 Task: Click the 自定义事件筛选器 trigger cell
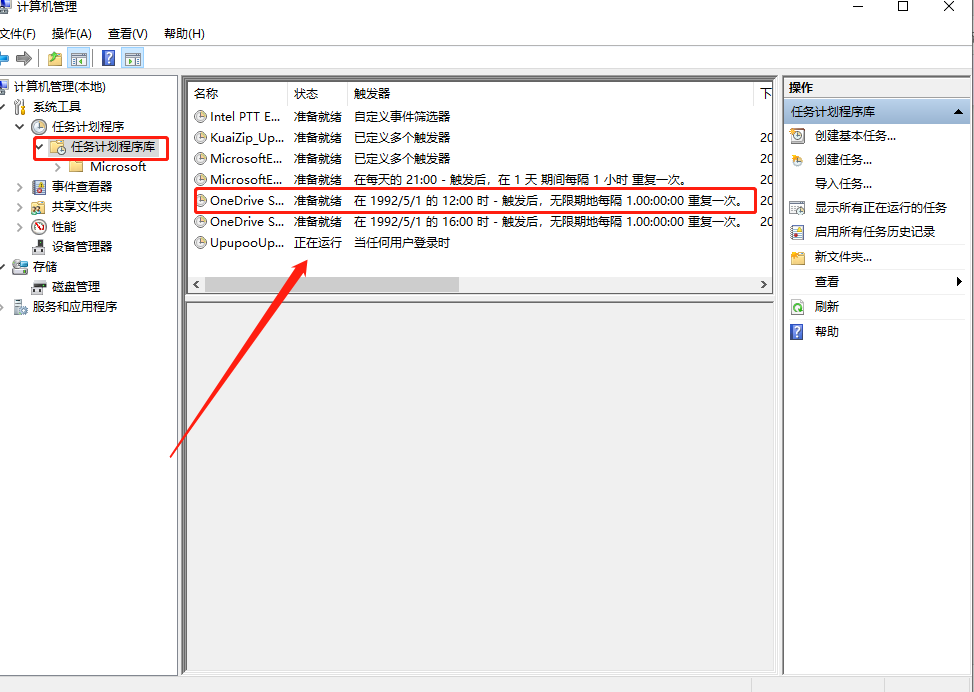(402, 116)
